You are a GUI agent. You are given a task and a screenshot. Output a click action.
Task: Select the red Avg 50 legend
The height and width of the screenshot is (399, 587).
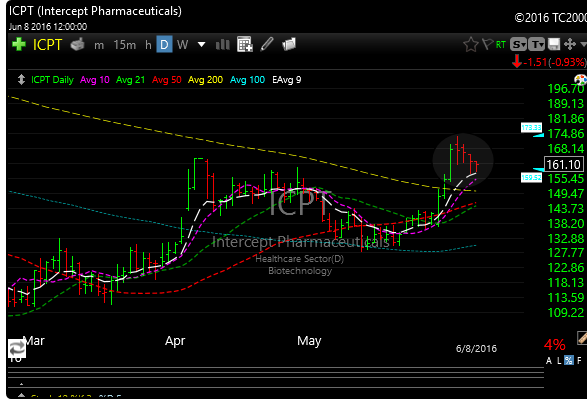[167, 80]
